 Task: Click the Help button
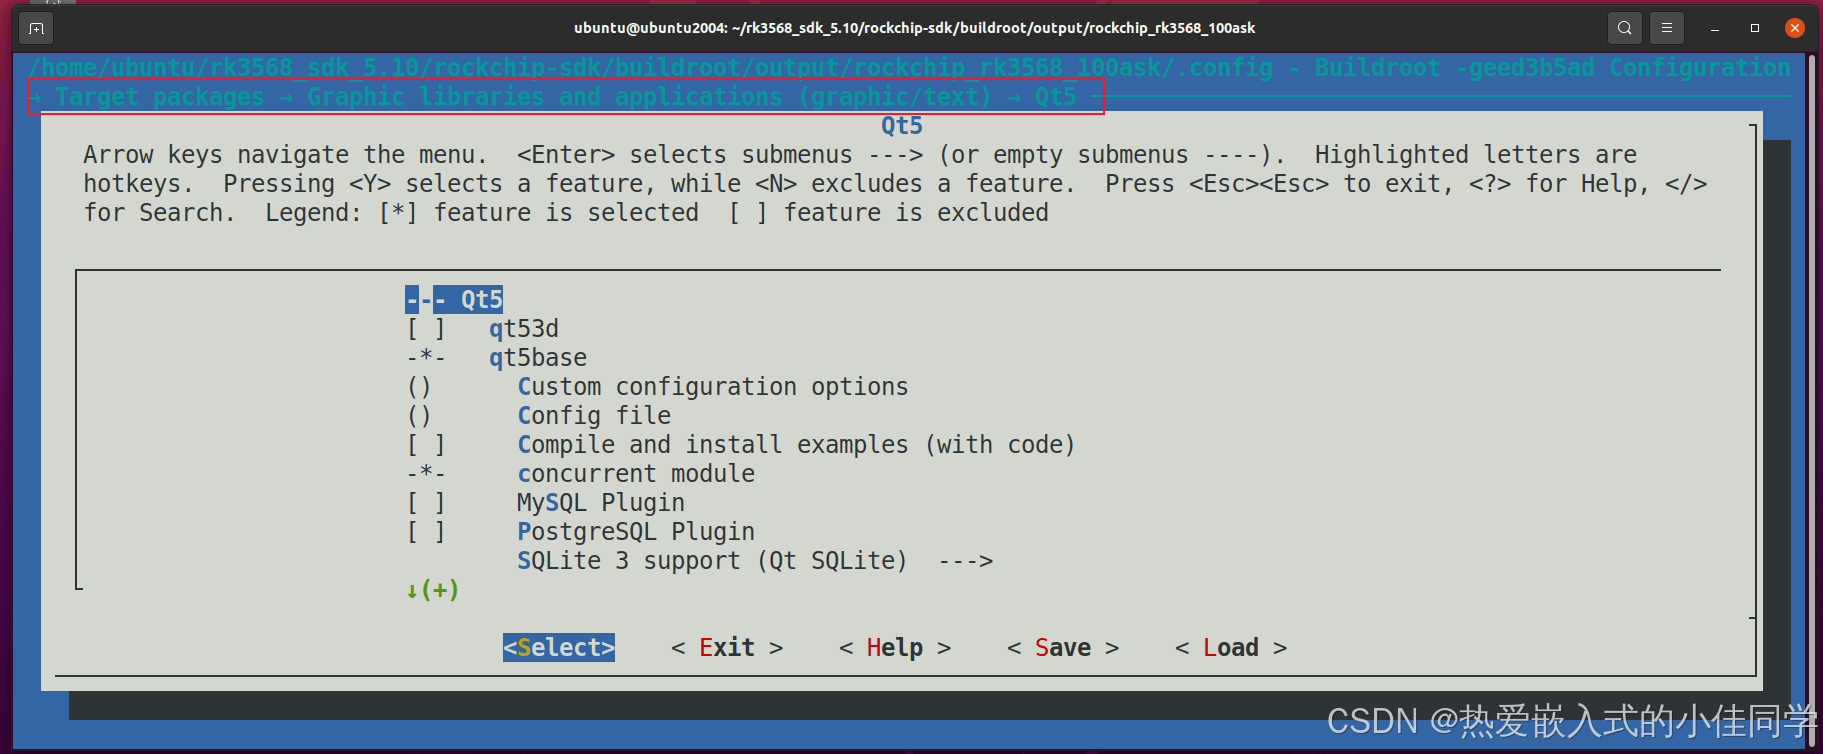click(x=895, y=648)
